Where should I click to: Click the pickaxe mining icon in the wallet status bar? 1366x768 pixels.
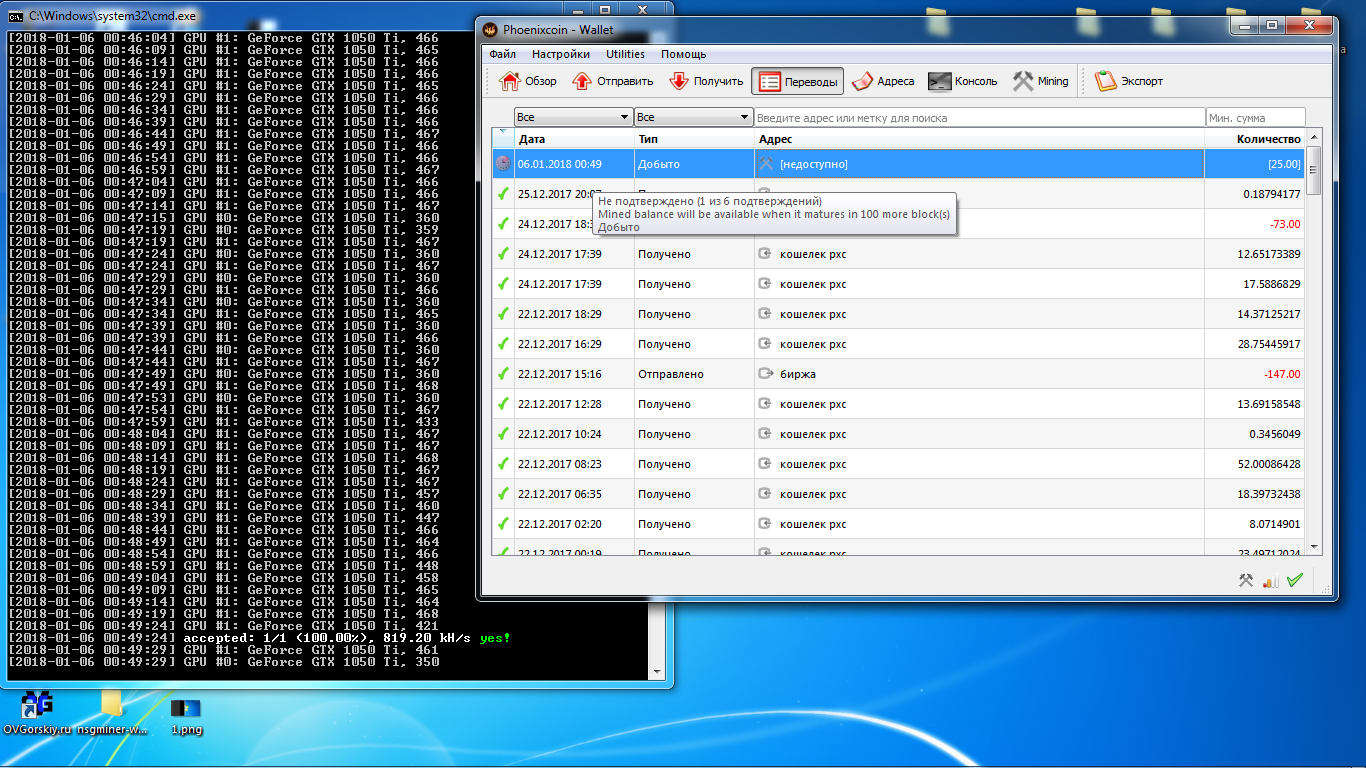(1246, 580)
